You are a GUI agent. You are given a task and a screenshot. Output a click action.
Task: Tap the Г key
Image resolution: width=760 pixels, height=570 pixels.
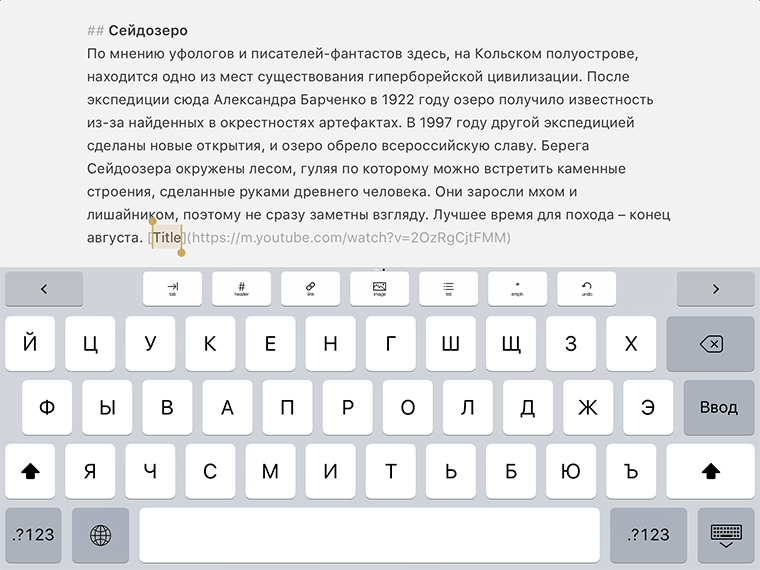click(x=391, y=344)
